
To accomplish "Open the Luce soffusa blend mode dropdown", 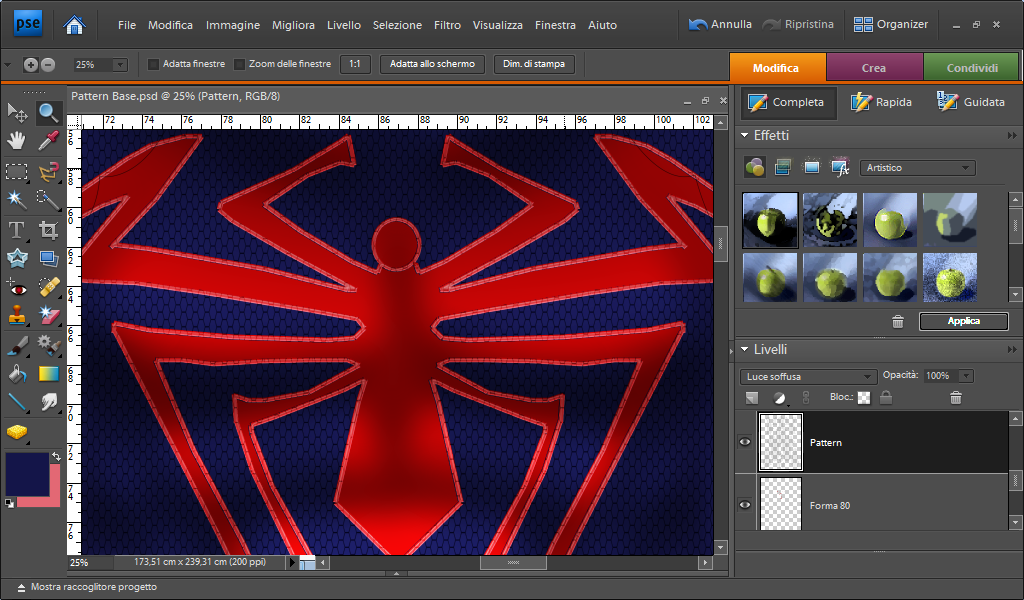I will click(x=808, y=377).
